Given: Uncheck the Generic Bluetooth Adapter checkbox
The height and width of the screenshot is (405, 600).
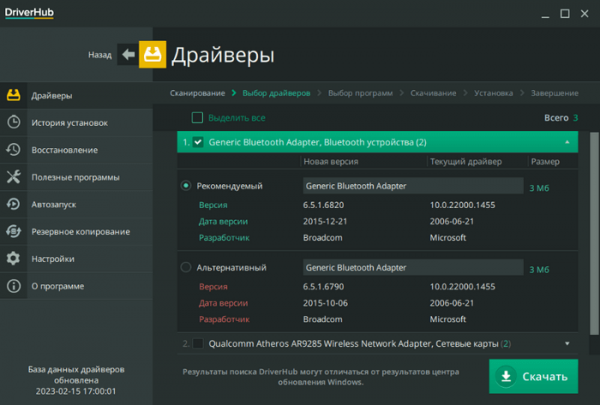Looking at the screenshot, I should click(198, 142).
